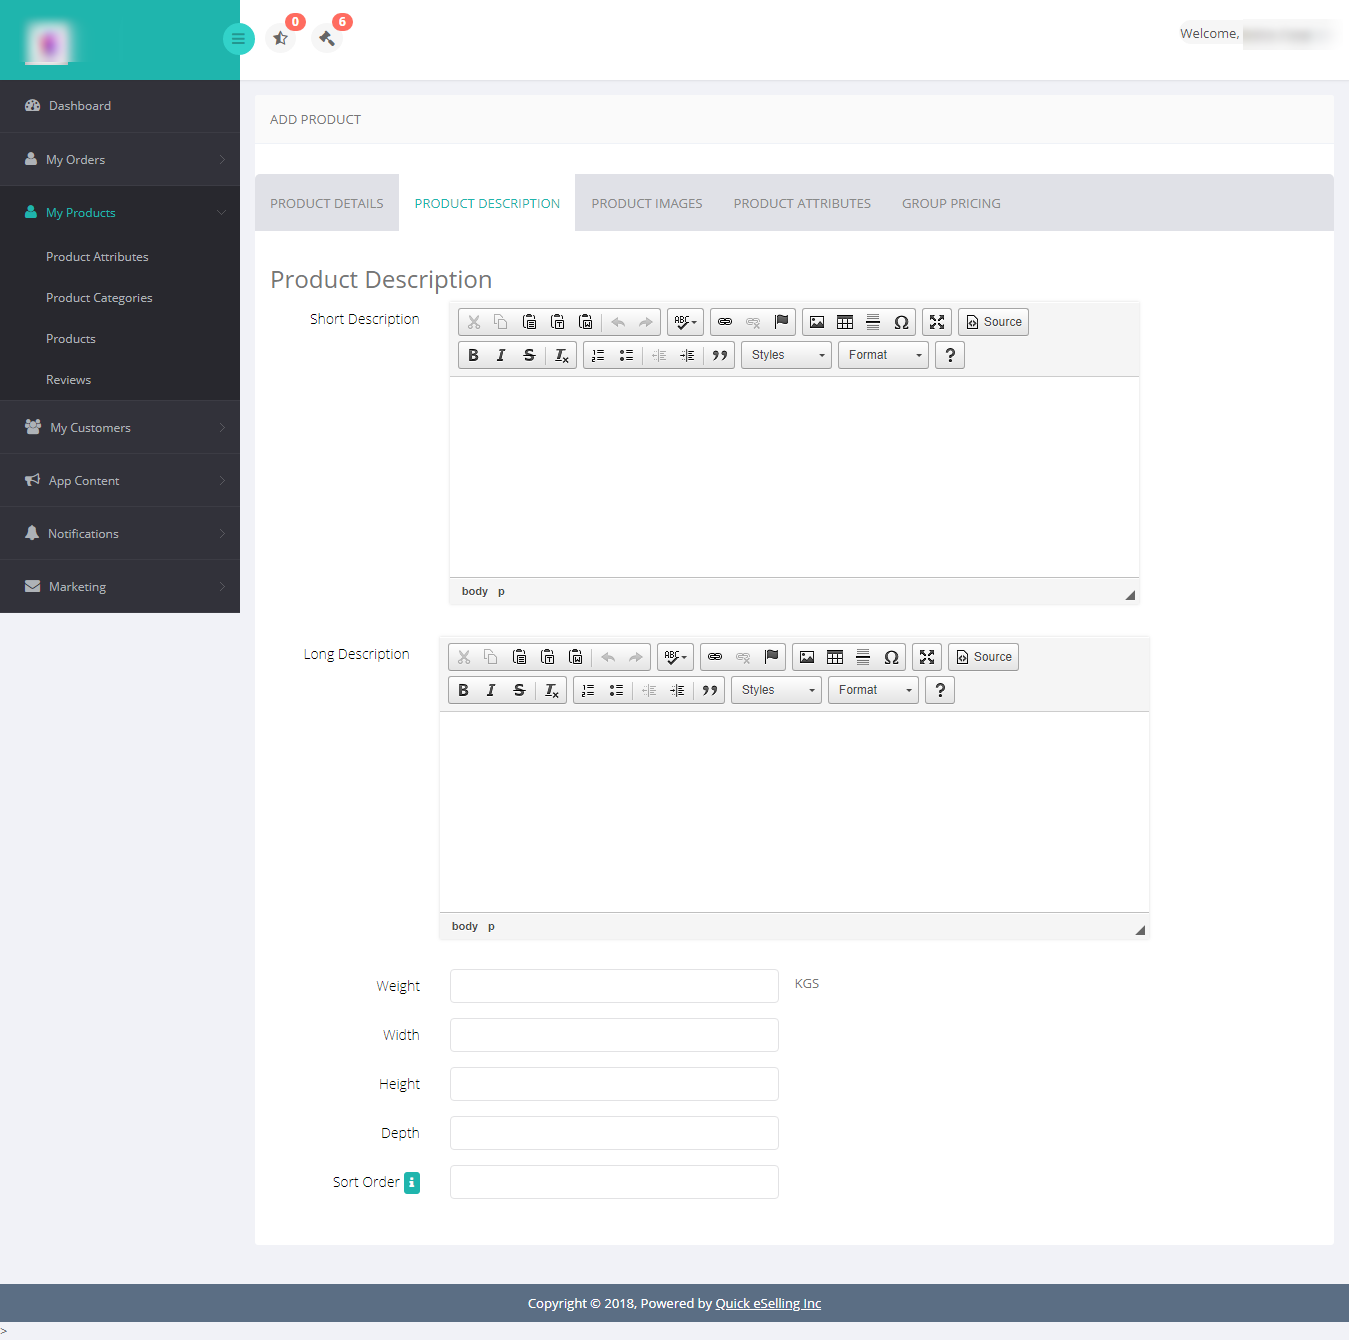Screen dimensions: 1349x1340
Task: Toggle Source view in Long Description editor
Action: (983, 657)
